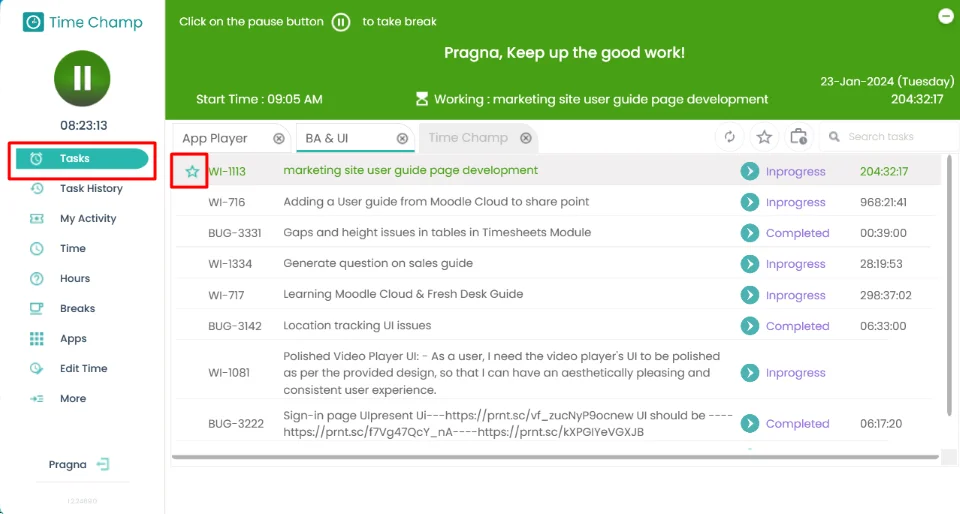The width and height of the screenshot is (960, 514).
Task: Refresh the task list
Action: pyautogui.click(x=729, y=136)
